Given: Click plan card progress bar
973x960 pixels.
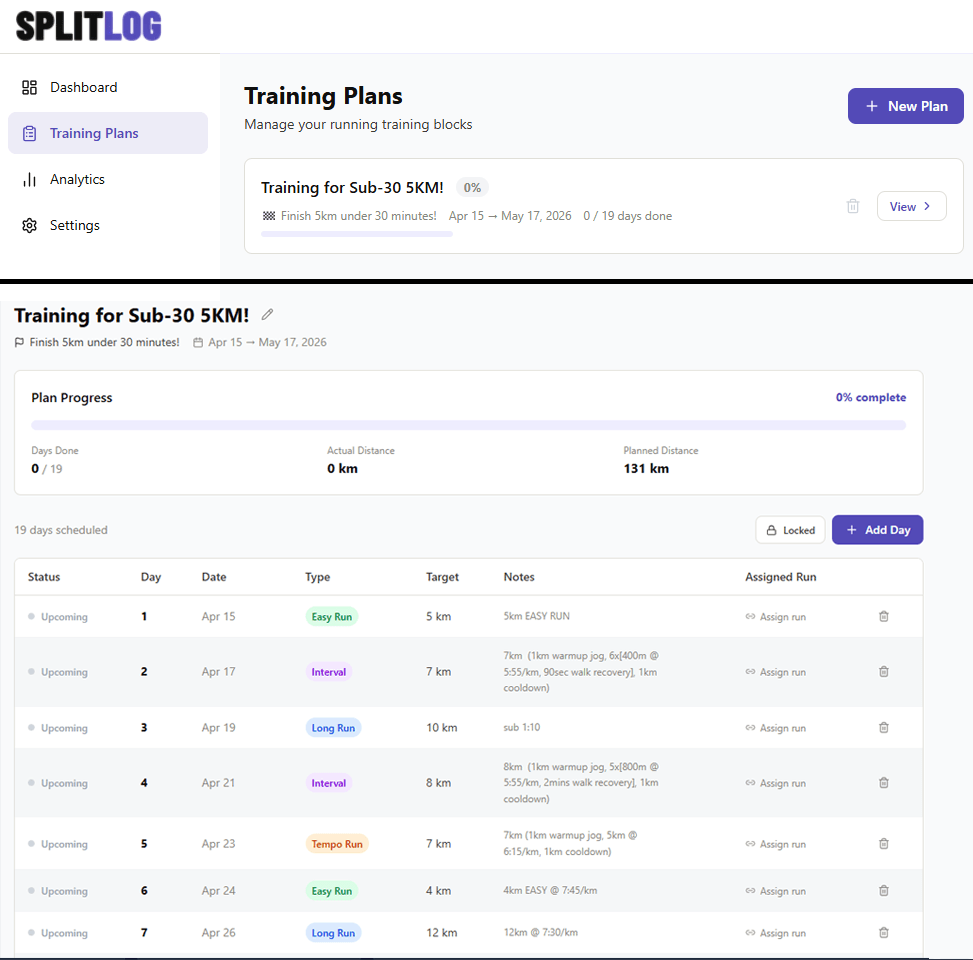Looking at the screenshot, I should click(x=357, y=234).
